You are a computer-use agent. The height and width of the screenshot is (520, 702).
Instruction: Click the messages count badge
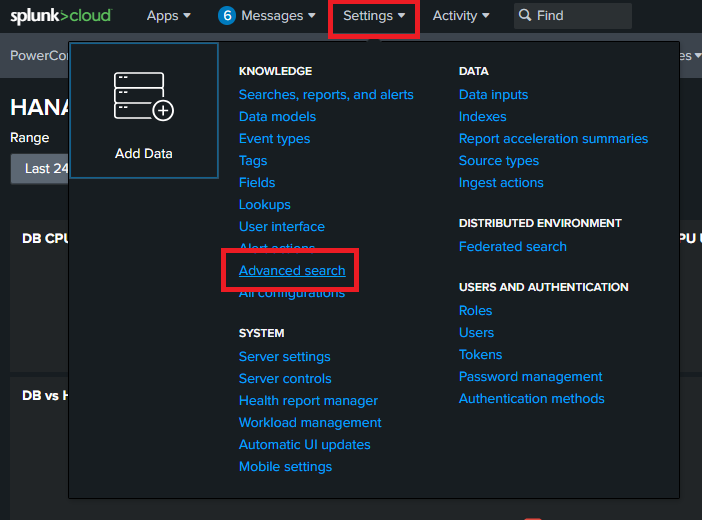[226, 16]
